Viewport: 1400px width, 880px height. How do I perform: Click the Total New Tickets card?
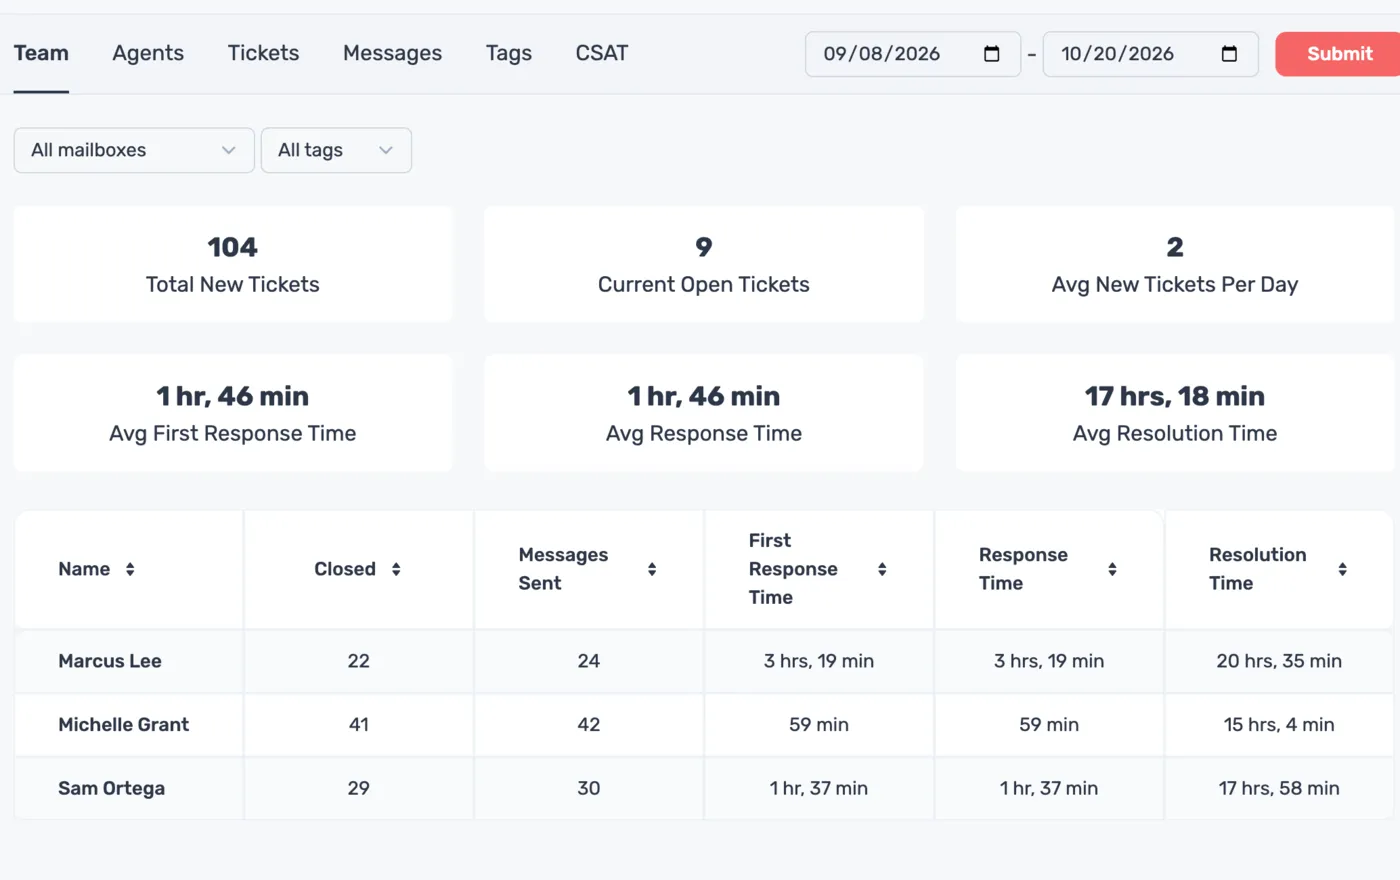(x=233, y=265)
